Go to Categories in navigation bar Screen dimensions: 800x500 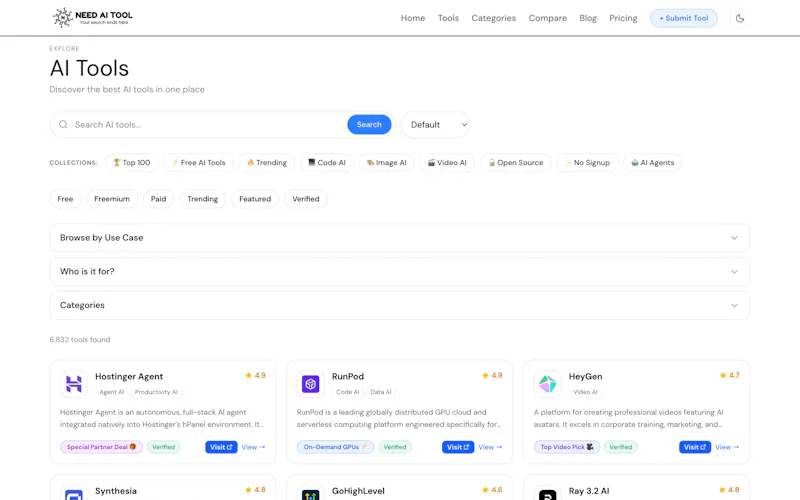click(x=493, y=18)
